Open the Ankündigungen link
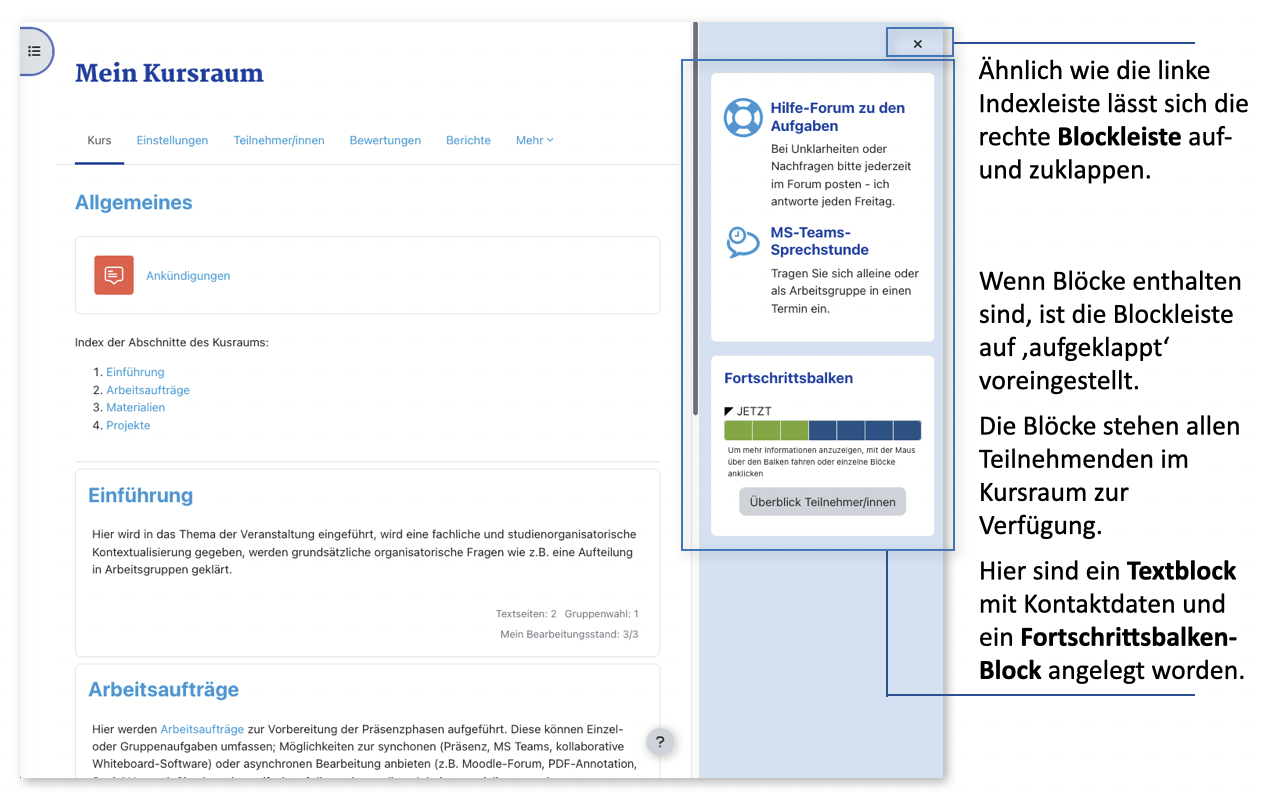Image resolution: width=1271 pixels, height=811 pixels. pos(188,276)
